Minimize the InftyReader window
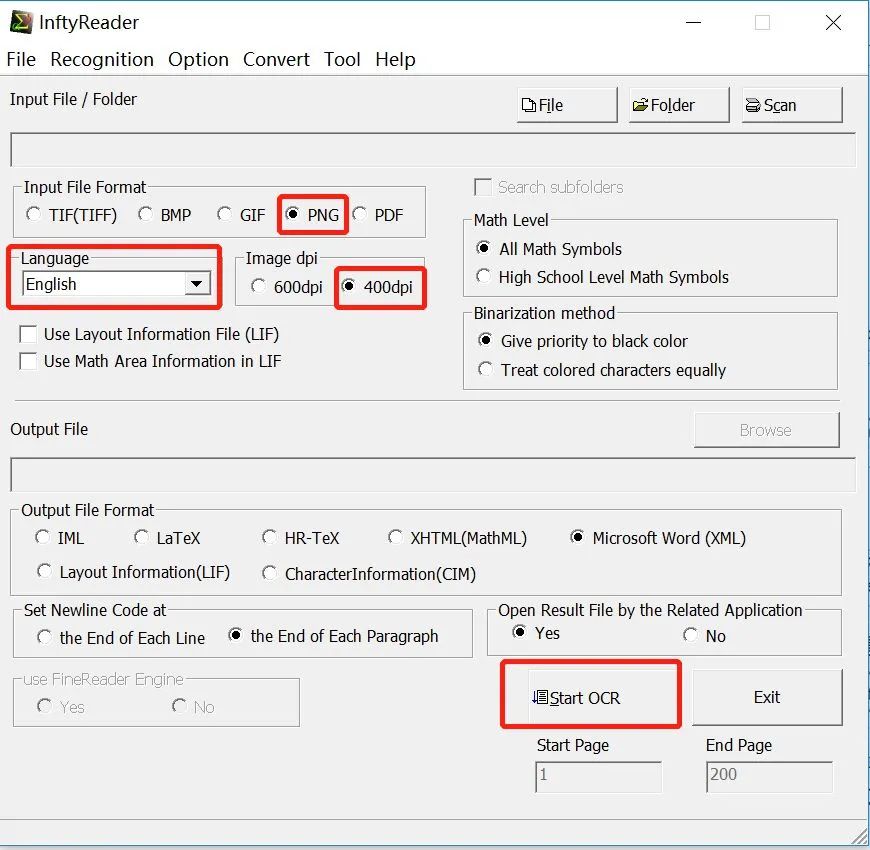The image size is (870, 850). click(x=694, y=23)
